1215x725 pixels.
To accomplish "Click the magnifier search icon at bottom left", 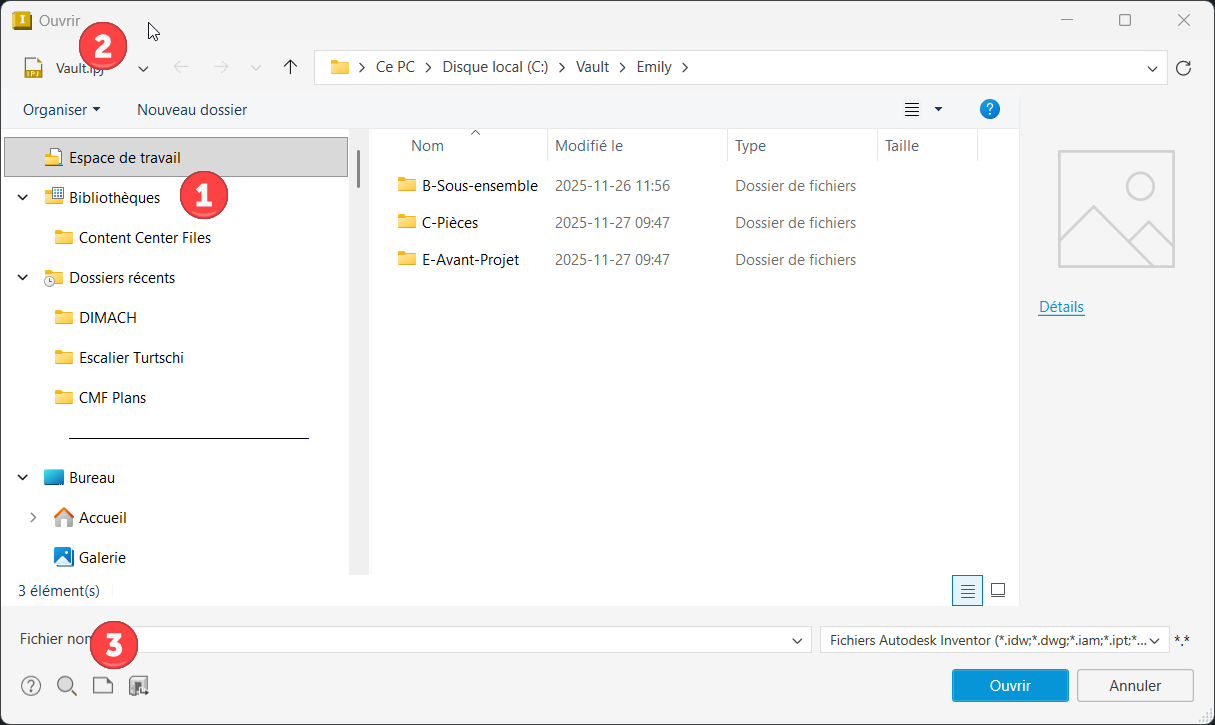I will tap(67, 686).
